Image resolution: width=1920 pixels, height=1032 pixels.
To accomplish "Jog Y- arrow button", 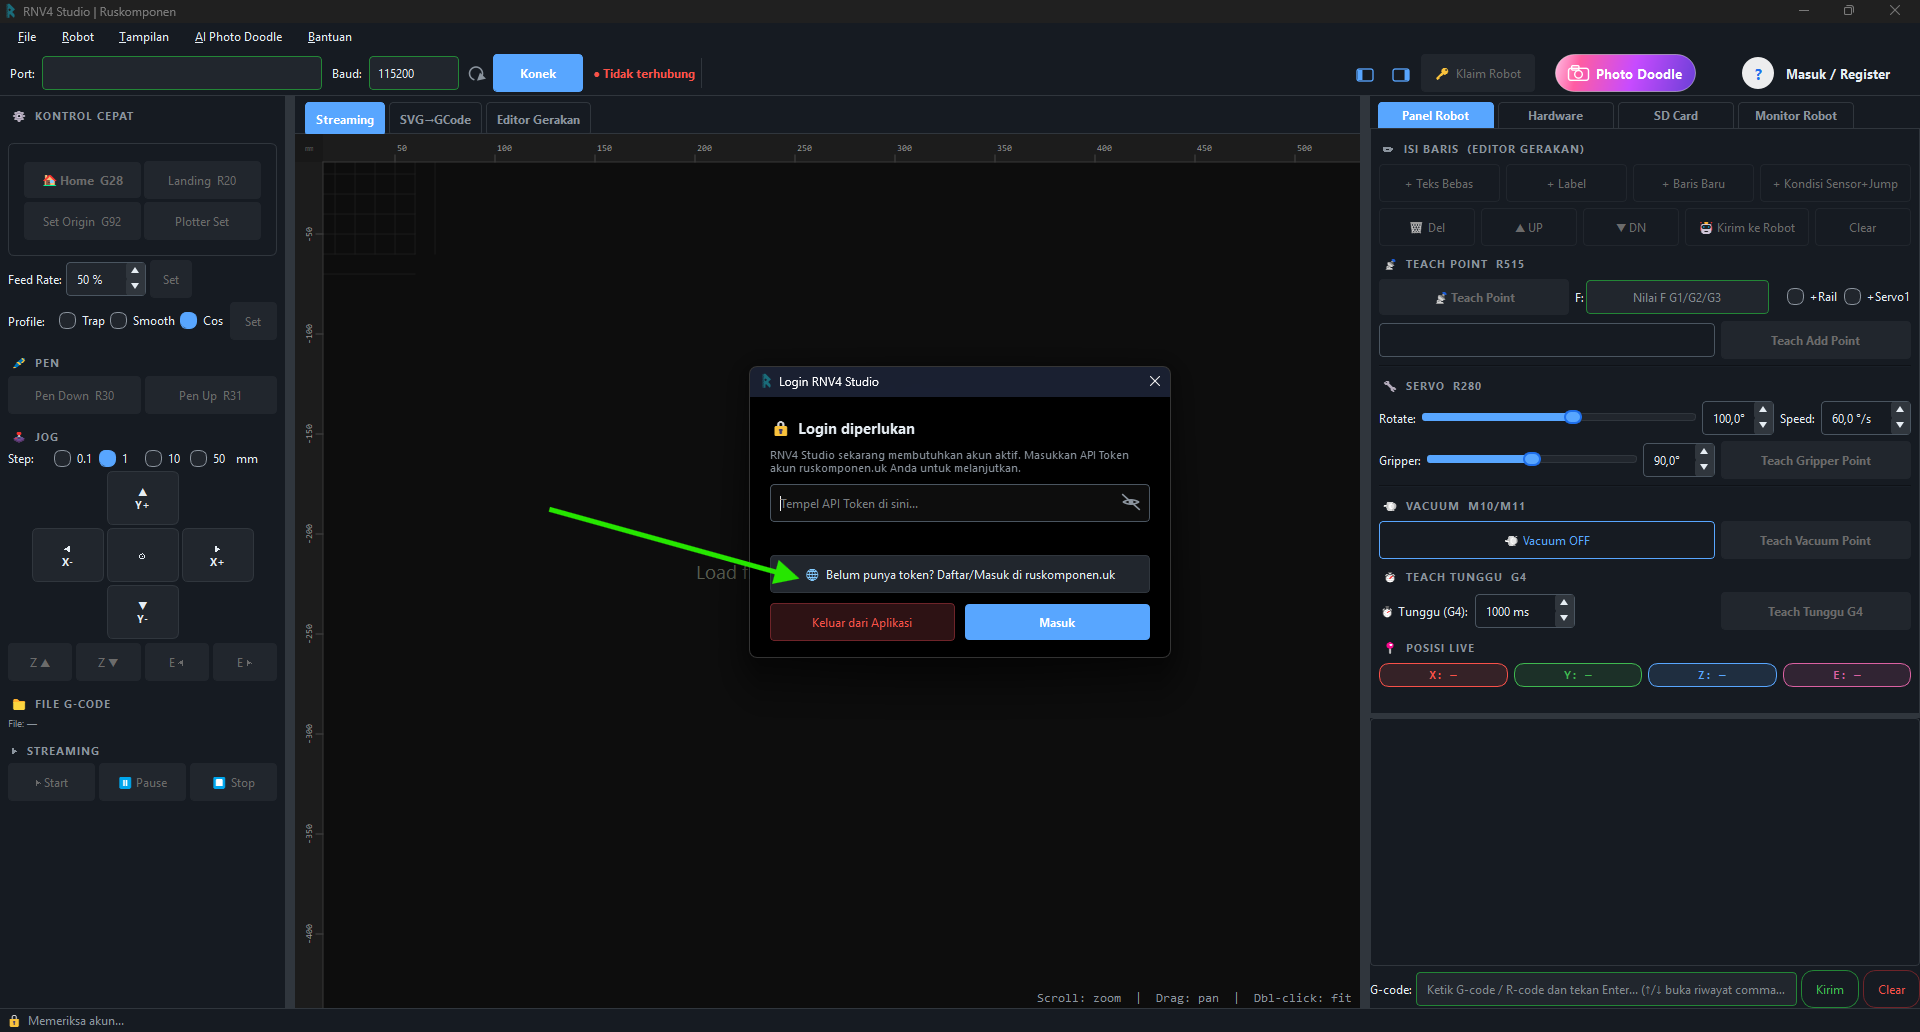I will pyautogui.click(x=143, y=612).
